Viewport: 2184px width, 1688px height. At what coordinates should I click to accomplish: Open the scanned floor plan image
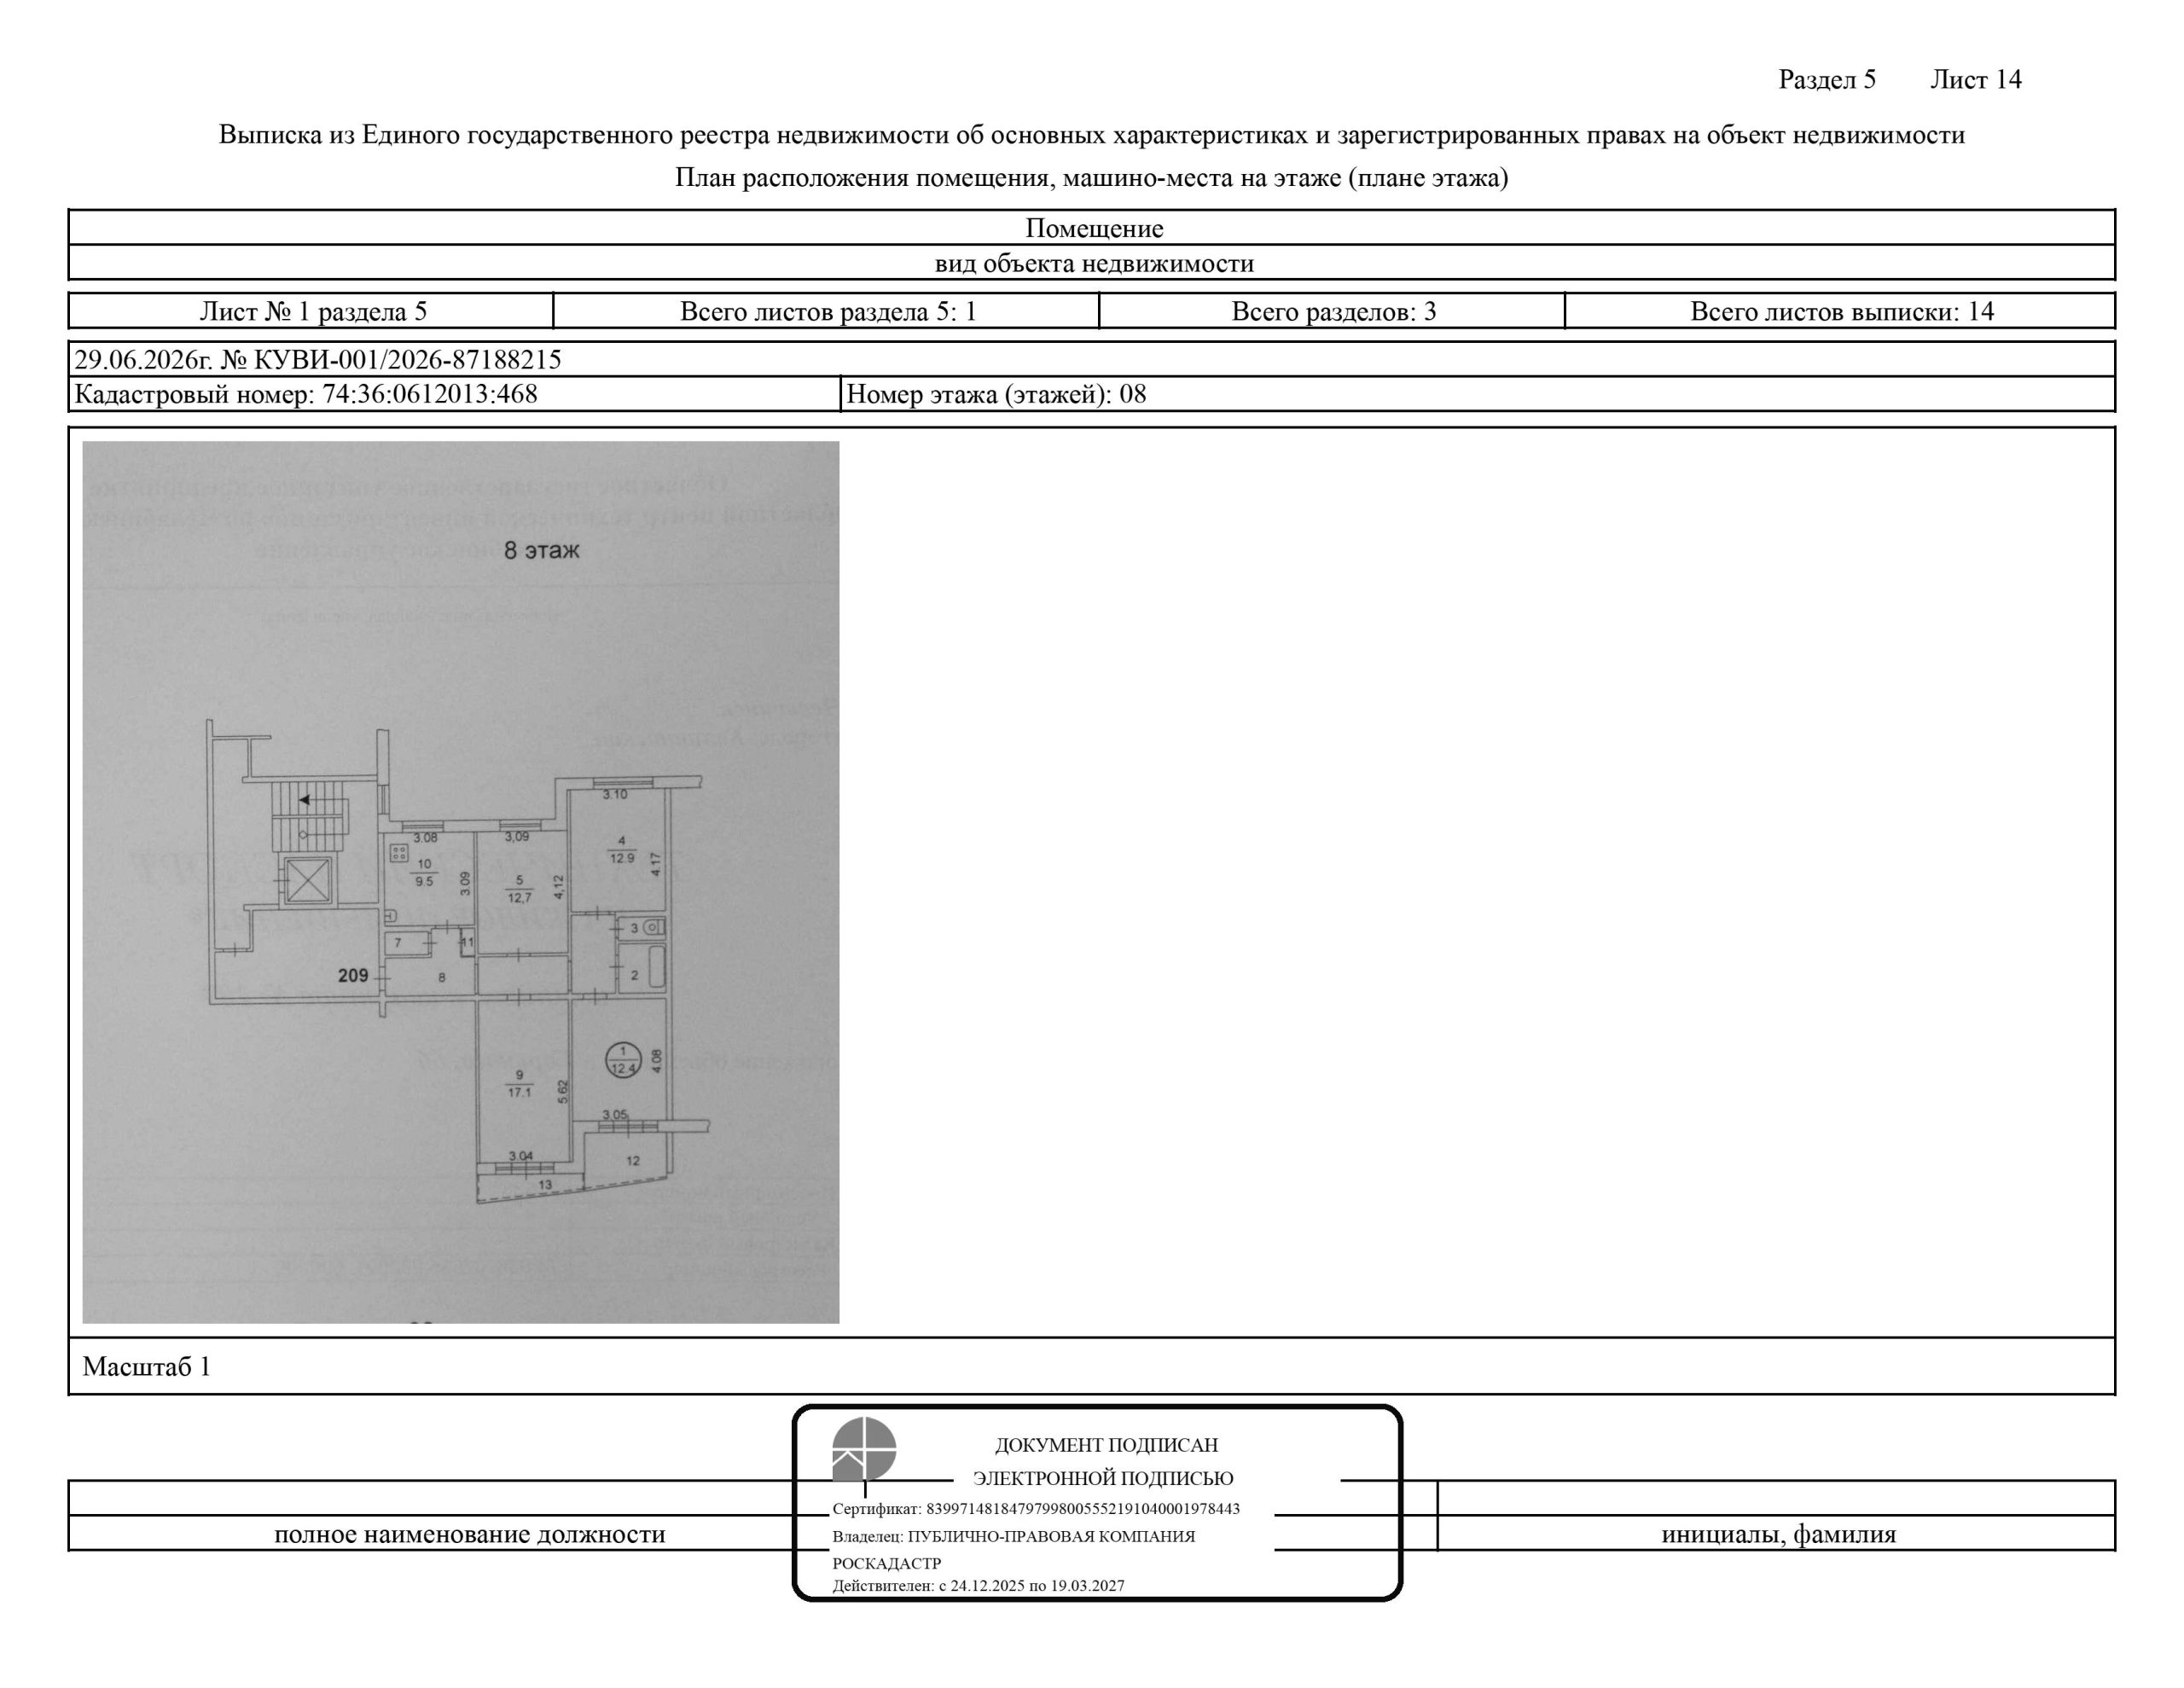point(461,882)
